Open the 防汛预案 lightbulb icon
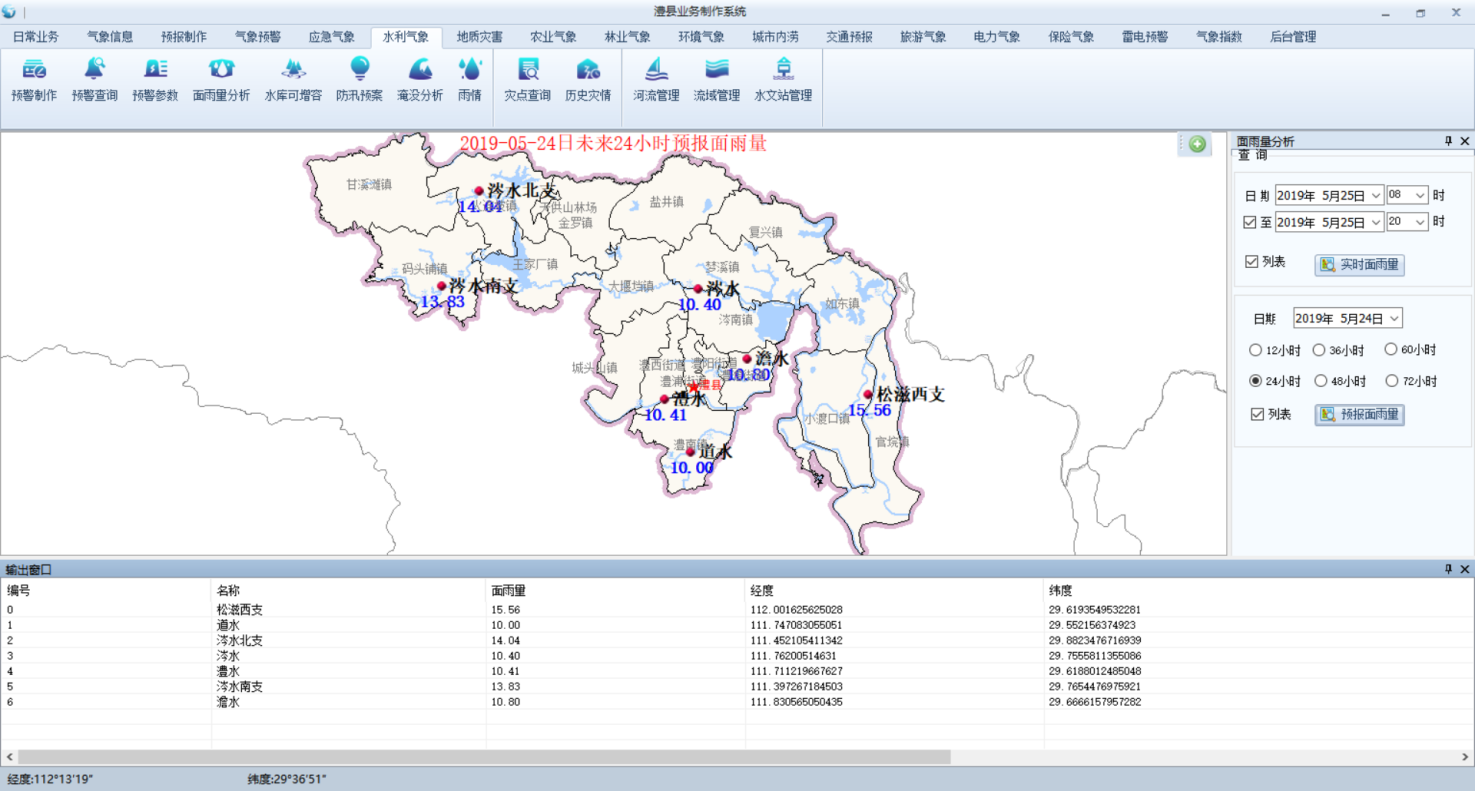Viewport: 1475px width, 791px height. pyautogui.click(x=359, y=69)
